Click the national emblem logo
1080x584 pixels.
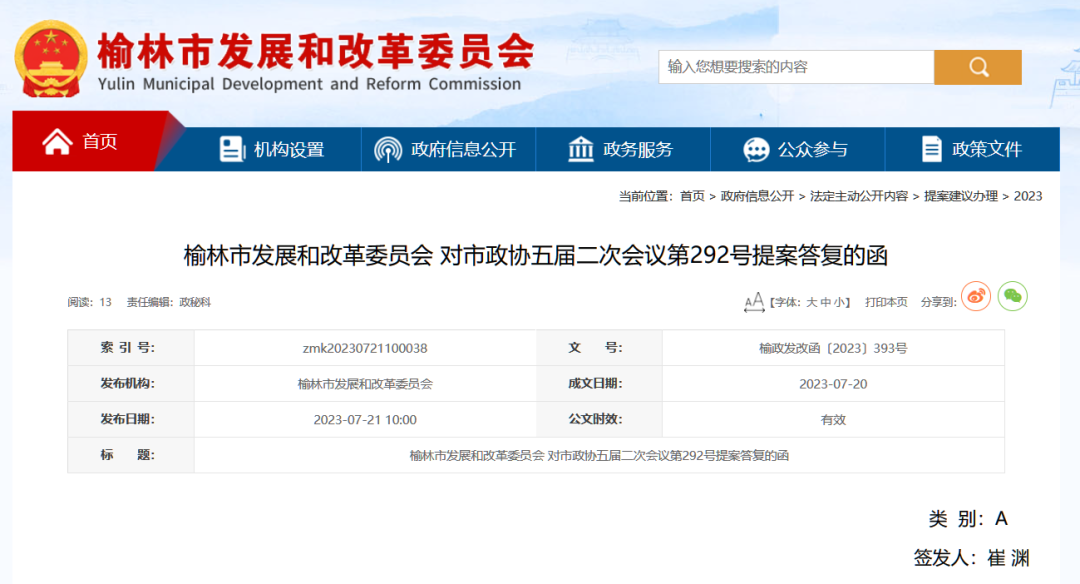(x=51, y=59)
